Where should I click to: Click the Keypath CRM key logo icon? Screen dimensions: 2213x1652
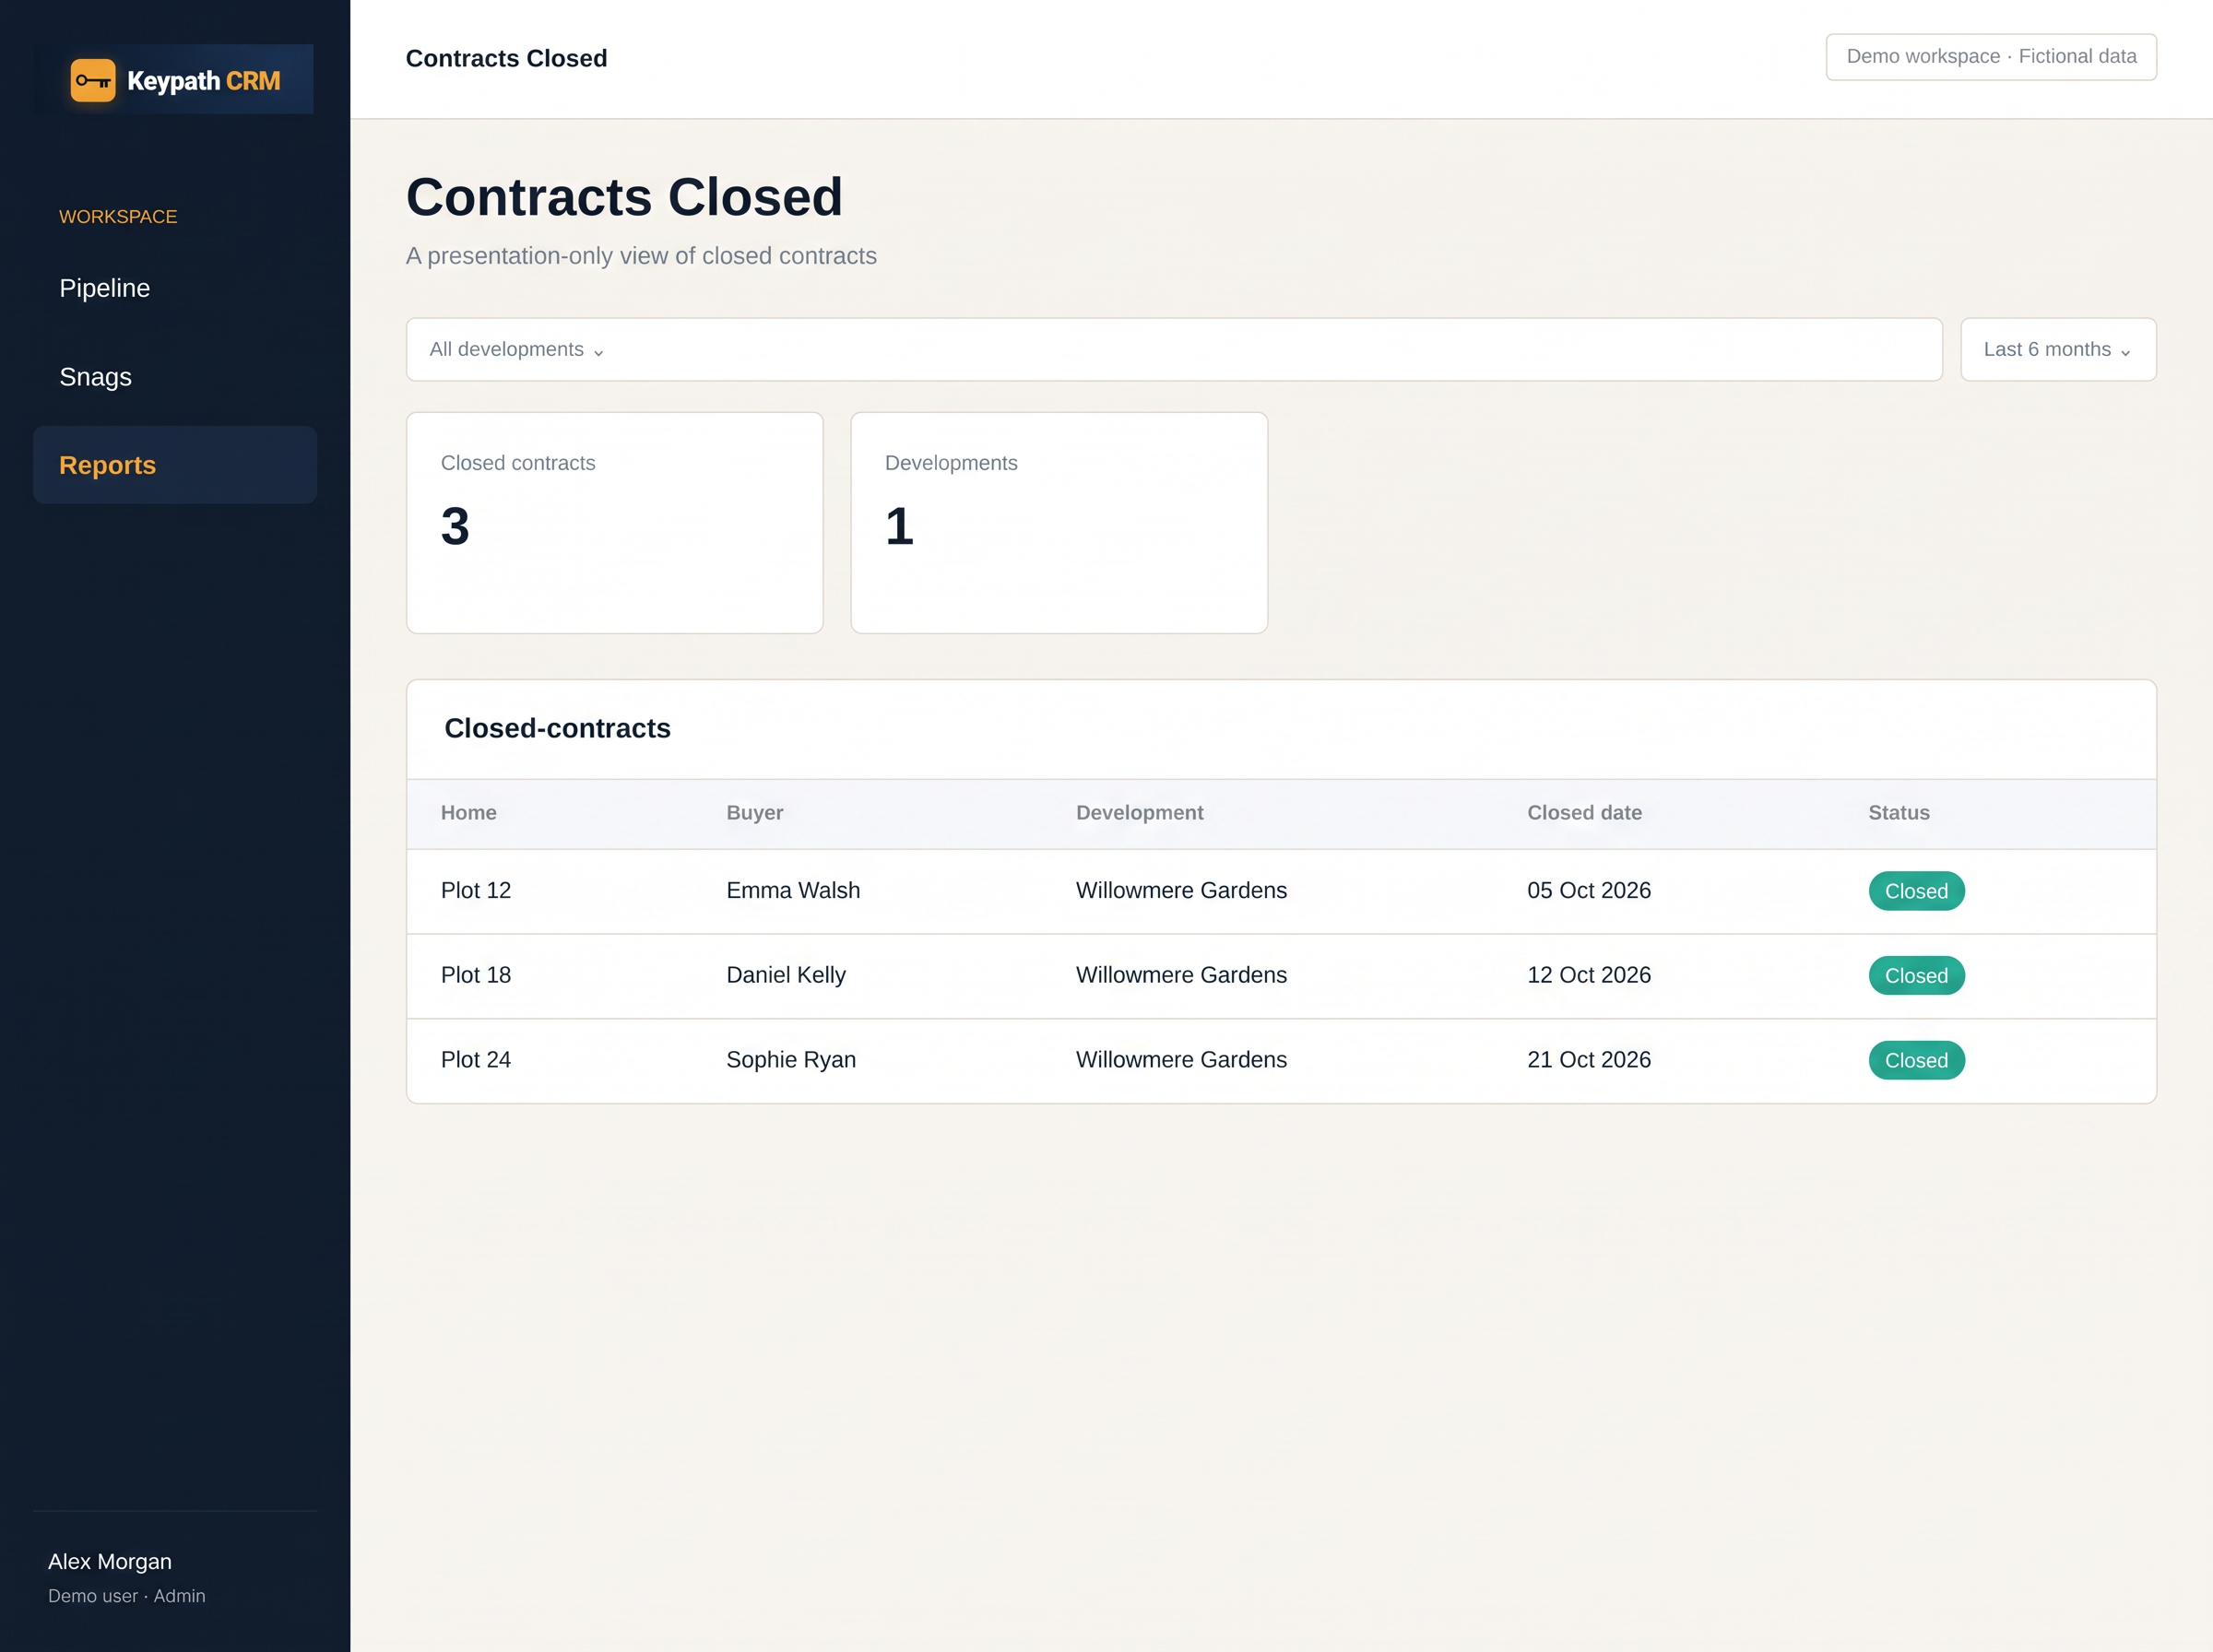(x=93, y=81)
